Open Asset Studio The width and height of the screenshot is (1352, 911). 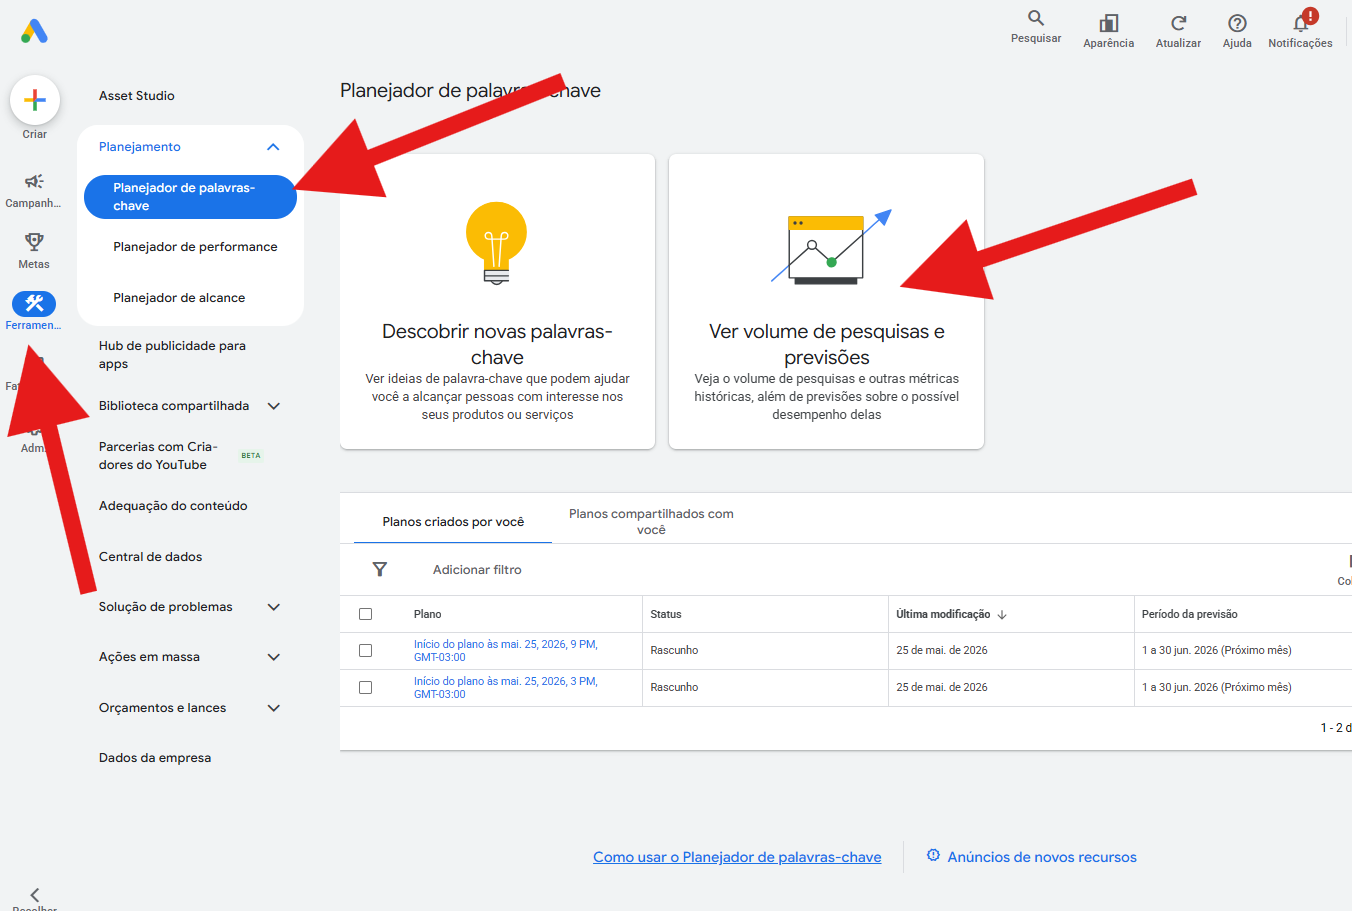click(137, 96)
